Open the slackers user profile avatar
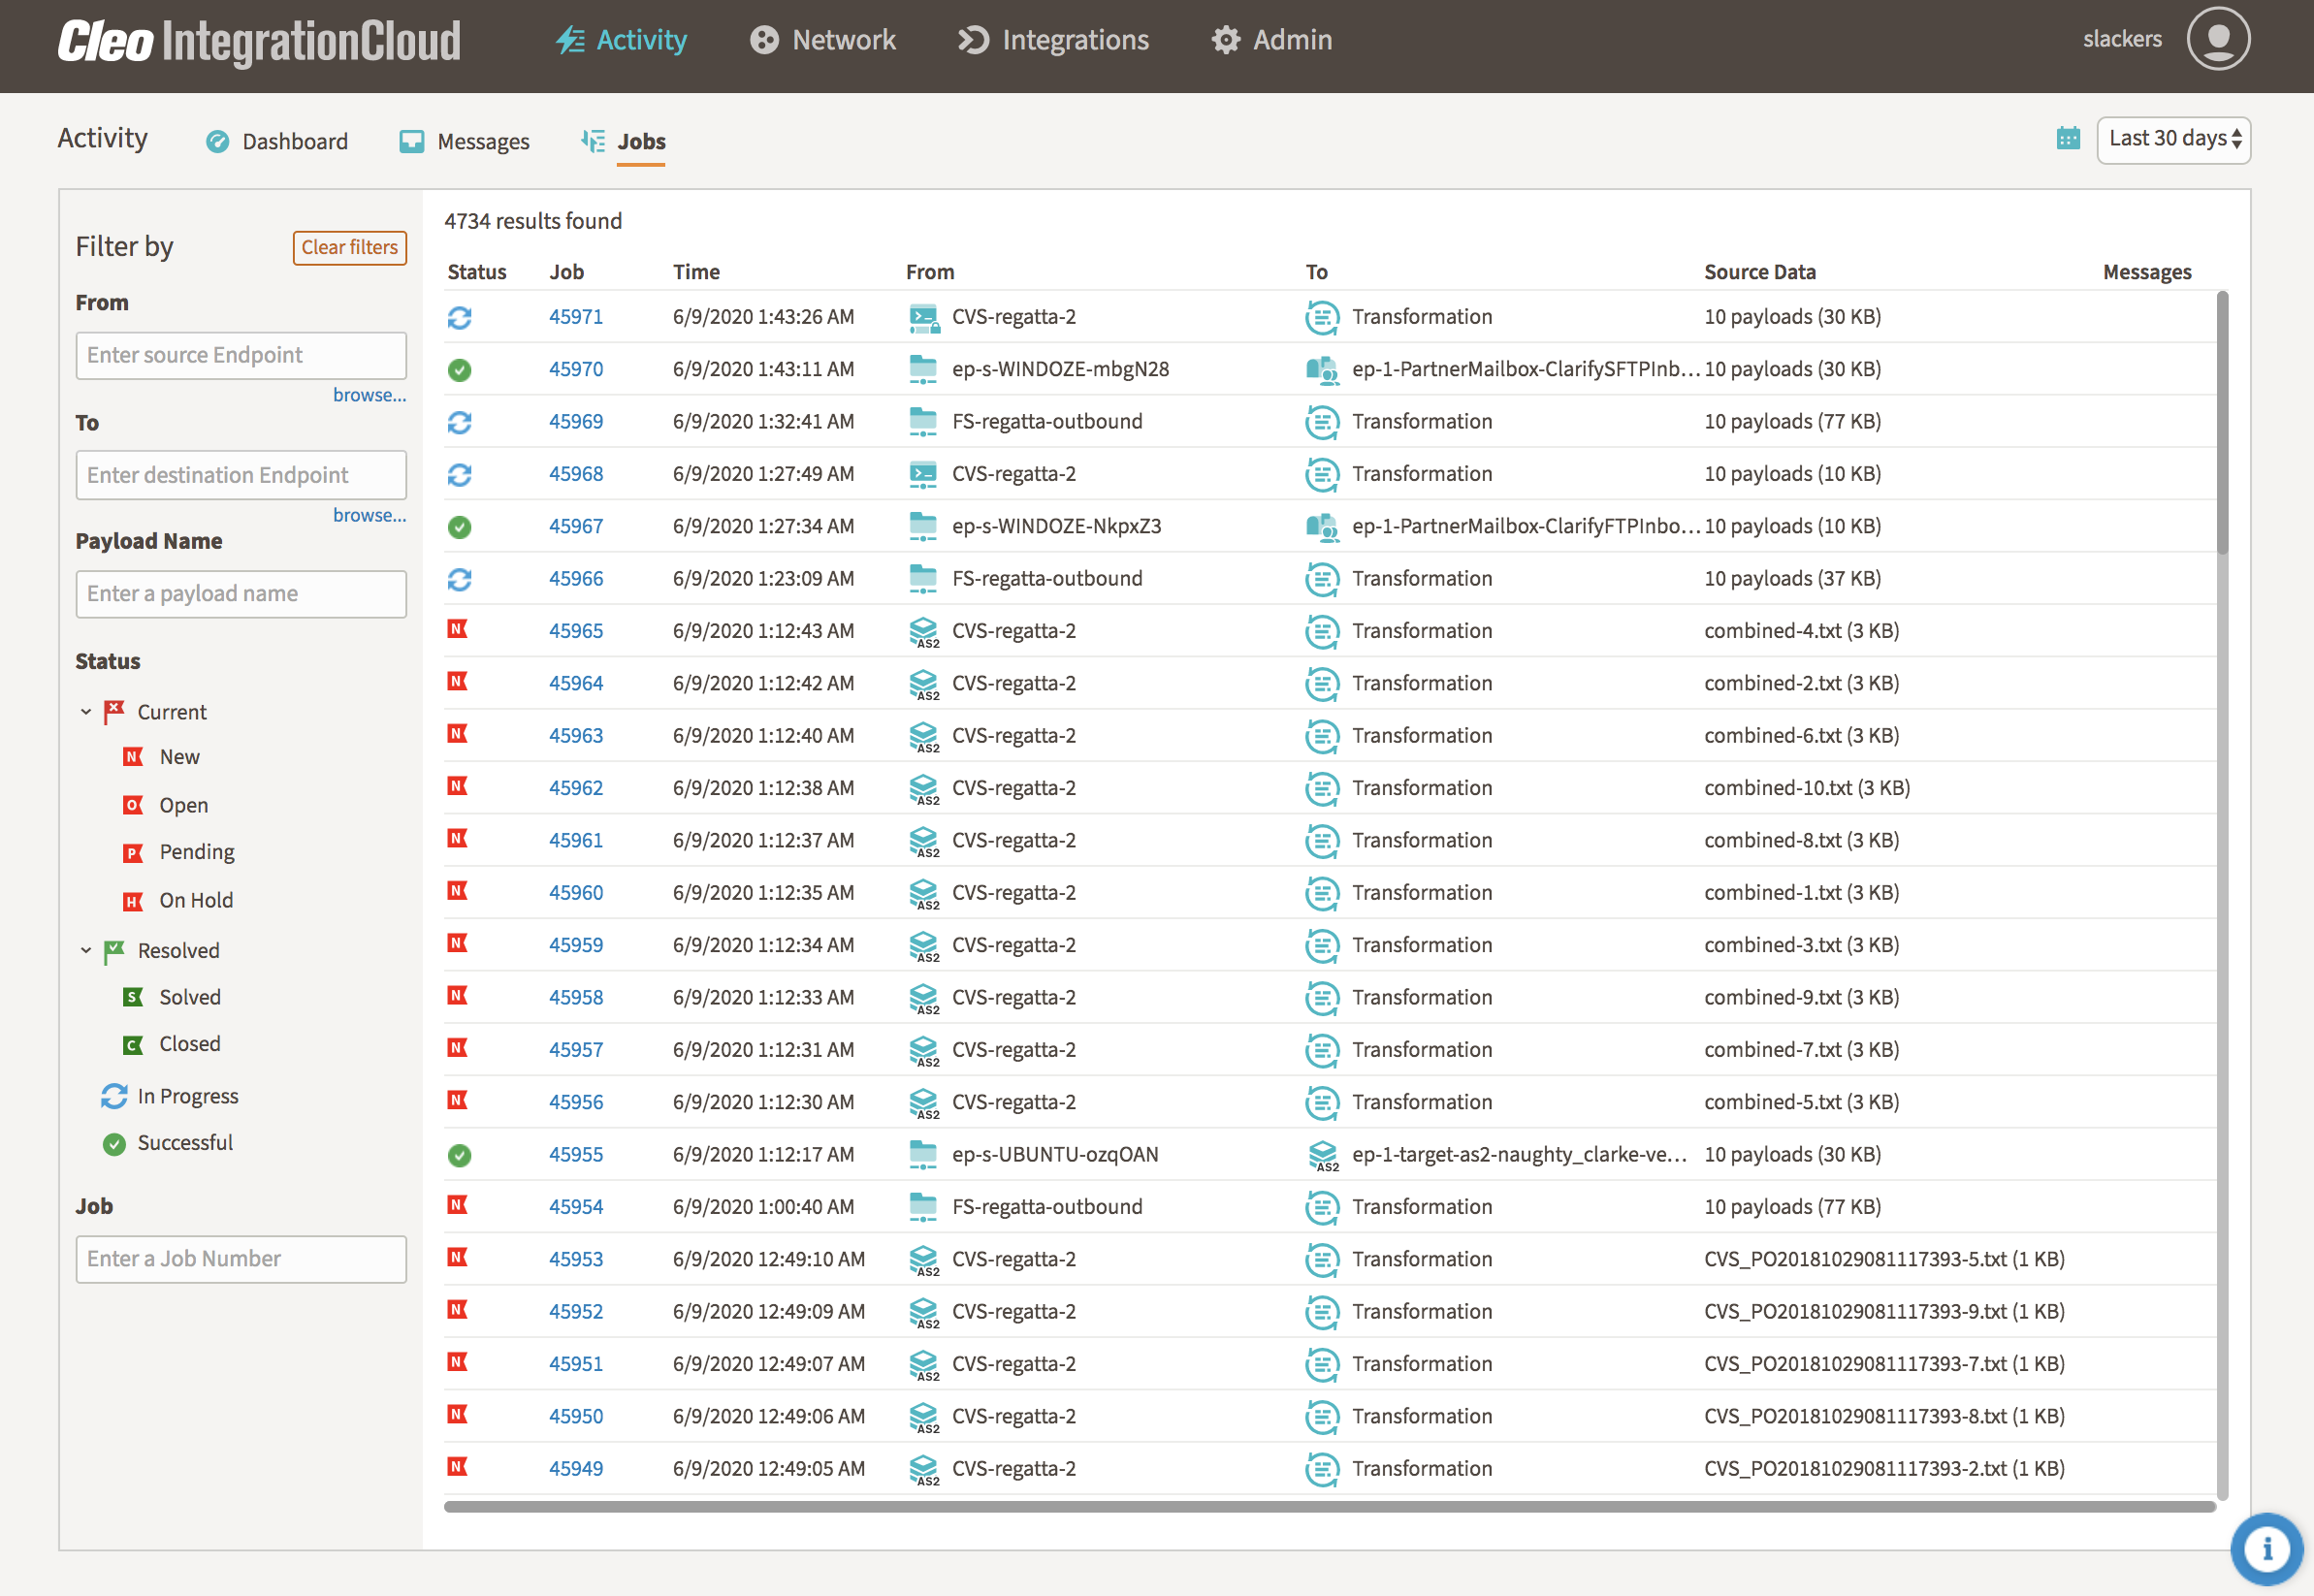Viewport: 2314px width, 1596px height. tap(2217, 39)
